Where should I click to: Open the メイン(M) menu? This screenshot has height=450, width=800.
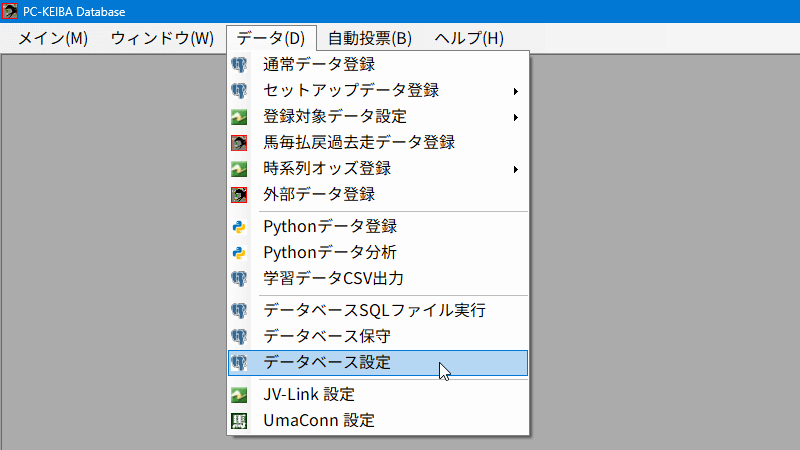[x=53, y=38]
